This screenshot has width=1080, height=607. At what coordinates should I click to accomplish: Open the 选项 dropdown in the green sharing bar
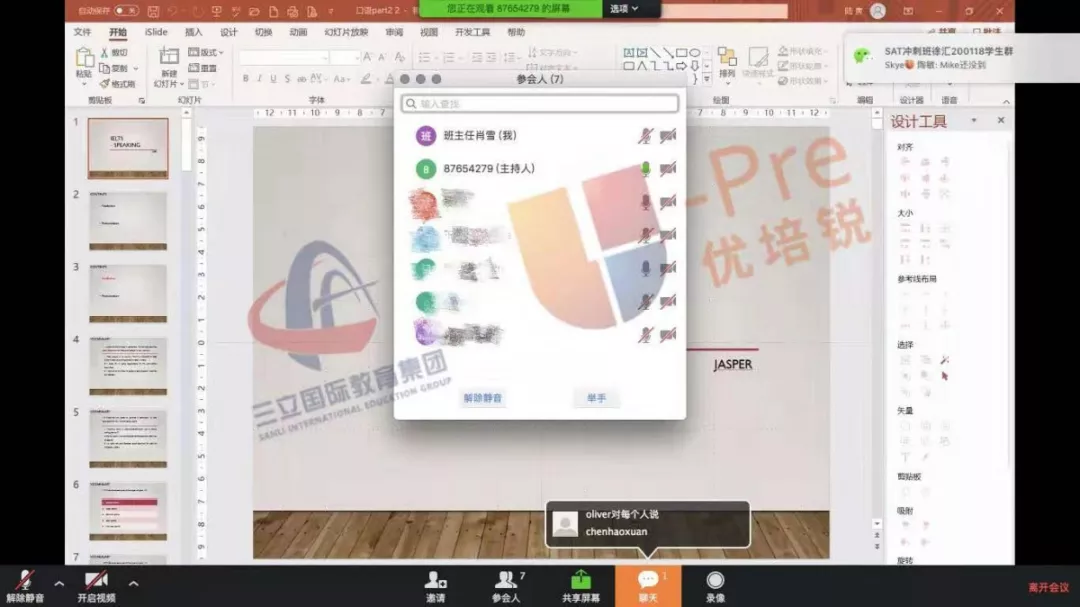[x=624, y=9]
